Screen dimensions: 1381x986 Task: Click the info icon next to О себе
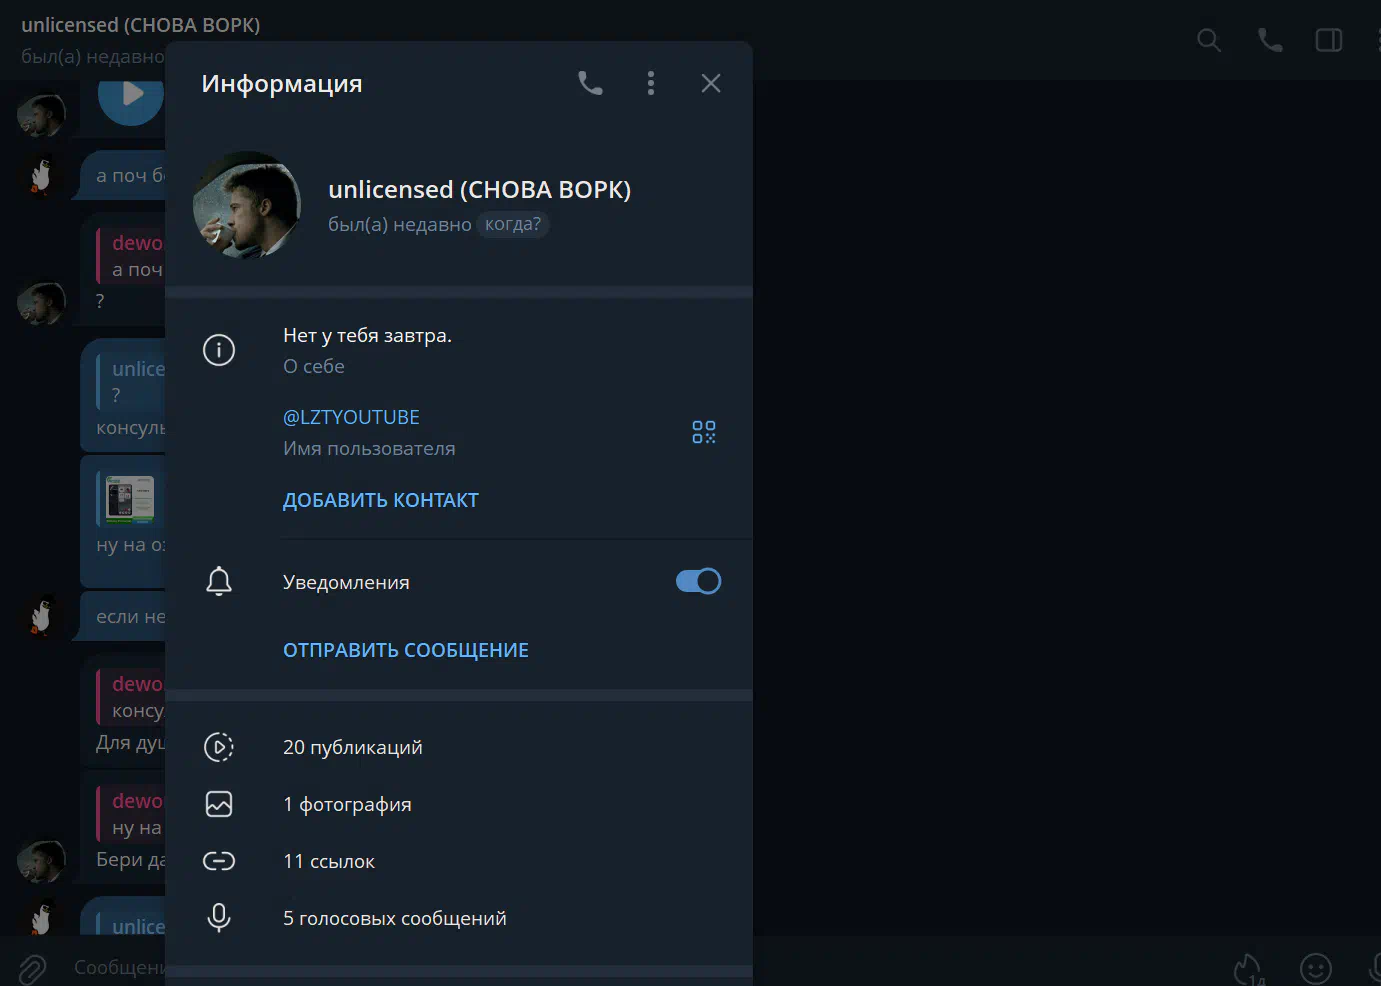pyautogui.click(x=219, y=350)
